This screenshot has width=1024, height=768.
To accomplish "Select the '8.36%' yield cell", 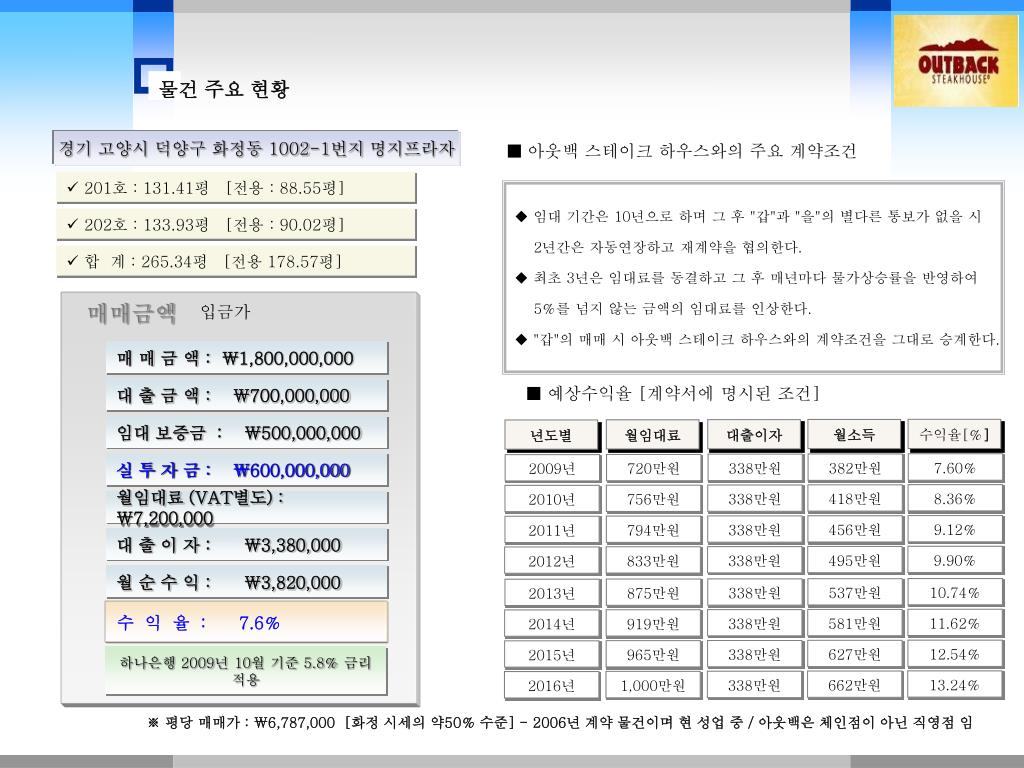I will pos(955,499).
